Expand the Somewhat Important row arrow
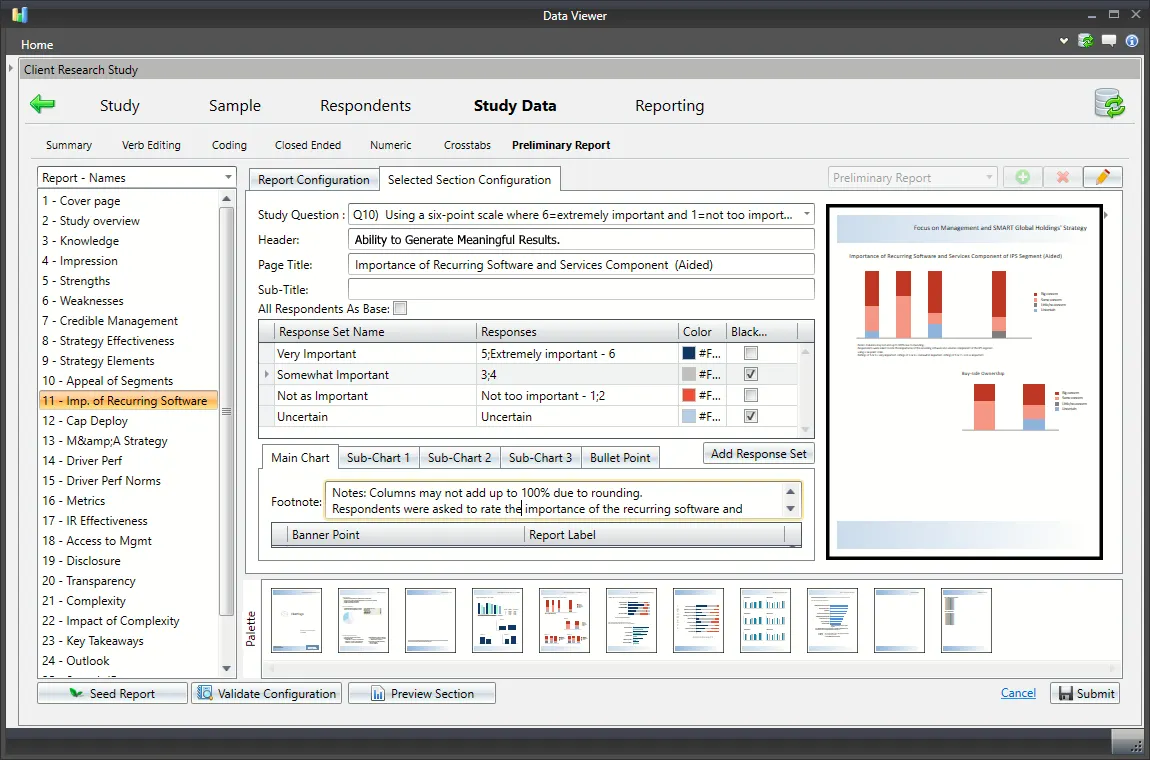 click(266, 374)
